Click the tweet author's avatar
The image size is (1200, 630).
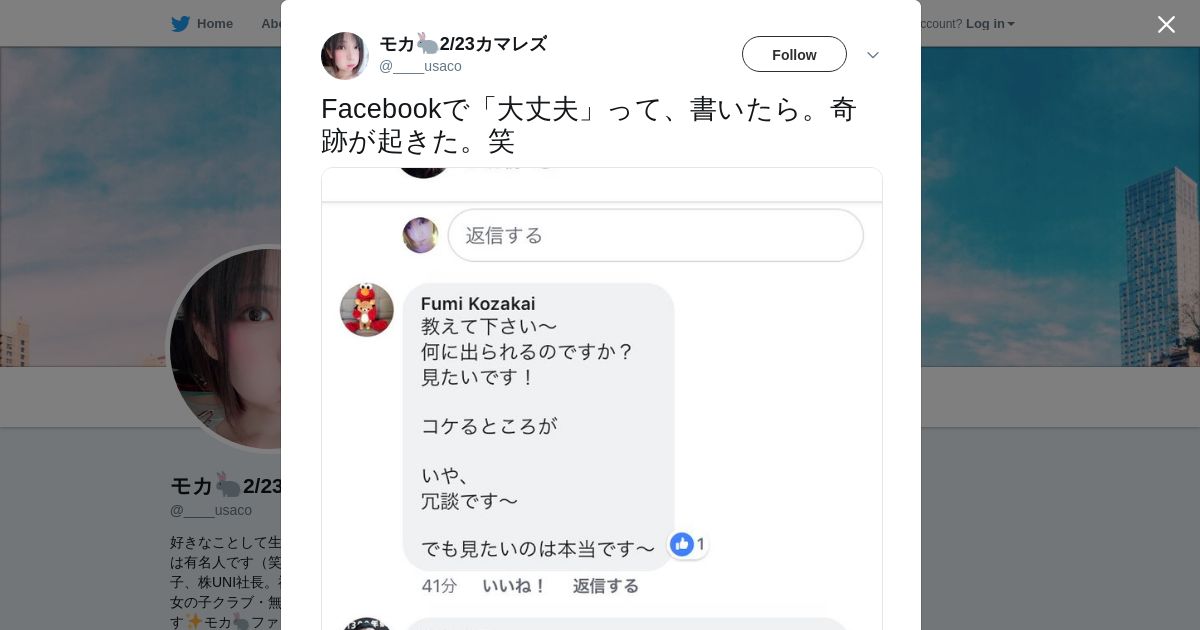click(x=345, y=56)
